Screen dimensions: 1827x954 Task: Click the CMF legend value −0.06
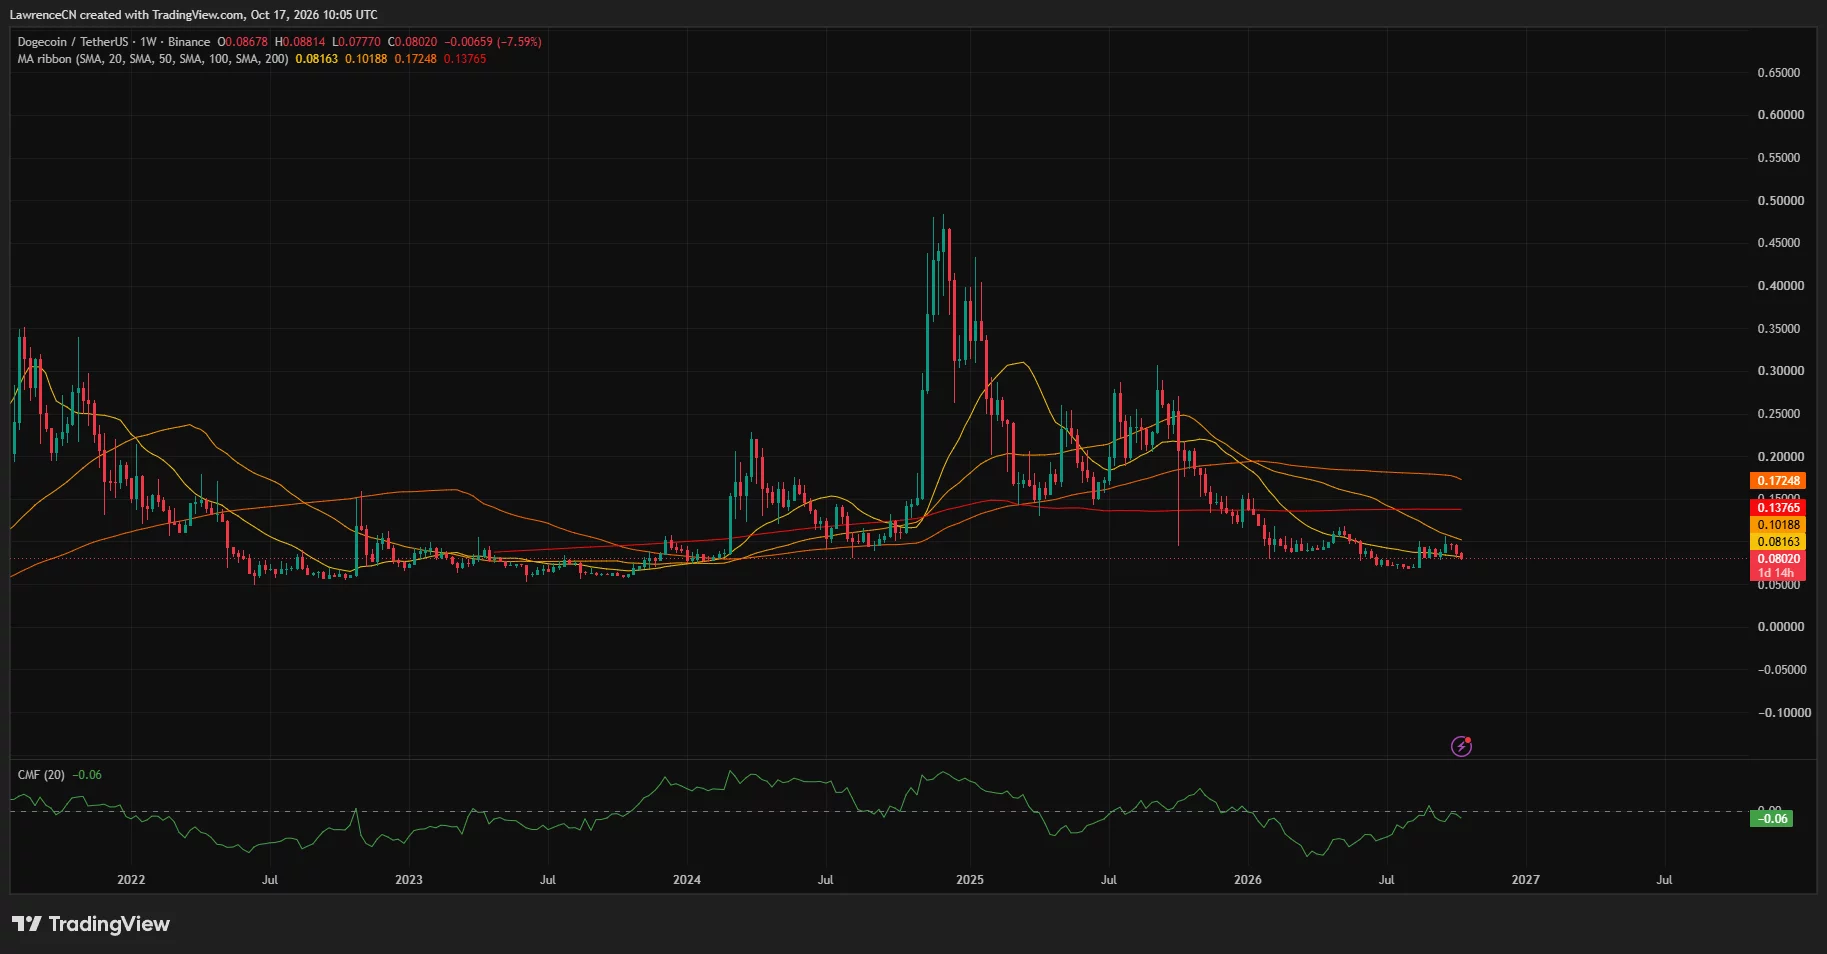pyautogui.click(x=87, y=775)
